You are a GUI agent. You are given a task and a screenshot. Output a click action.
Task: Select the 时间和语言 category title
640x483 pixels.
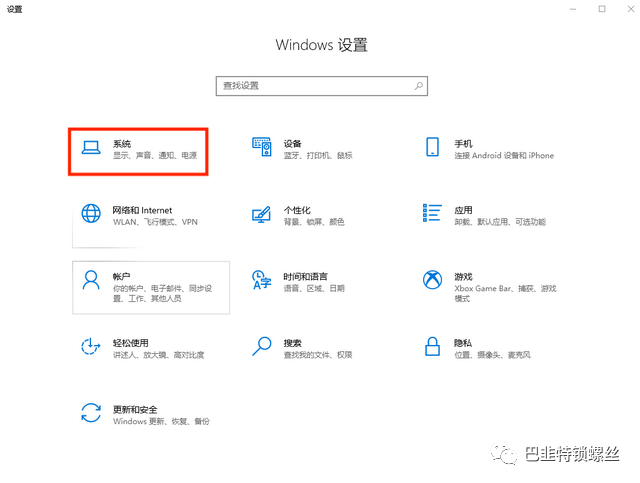point(306,276)
